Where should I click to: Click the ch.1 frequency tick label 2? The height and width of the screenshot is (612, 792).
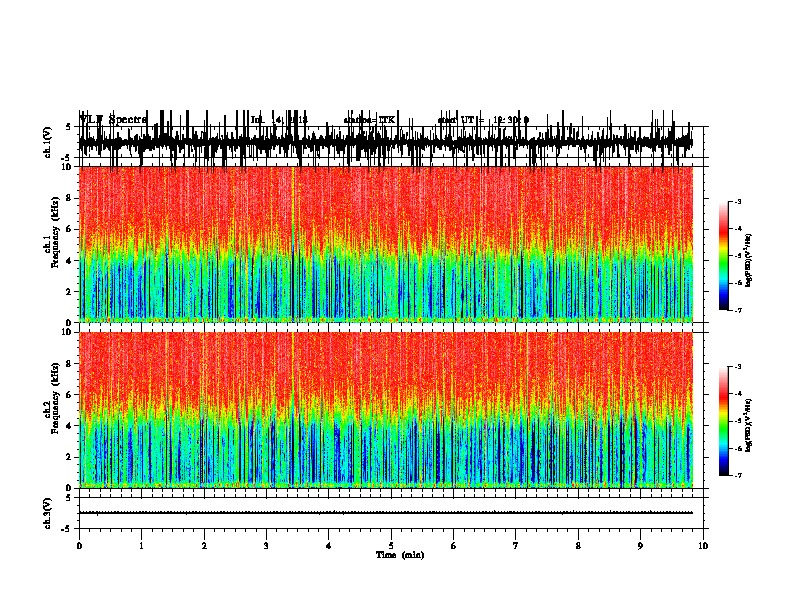[x=70, y=292]
